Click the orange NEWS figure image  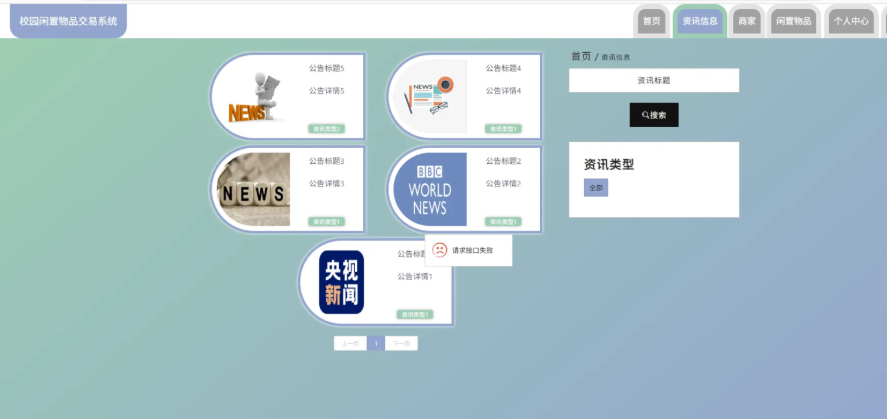click(x=254, y=97)
